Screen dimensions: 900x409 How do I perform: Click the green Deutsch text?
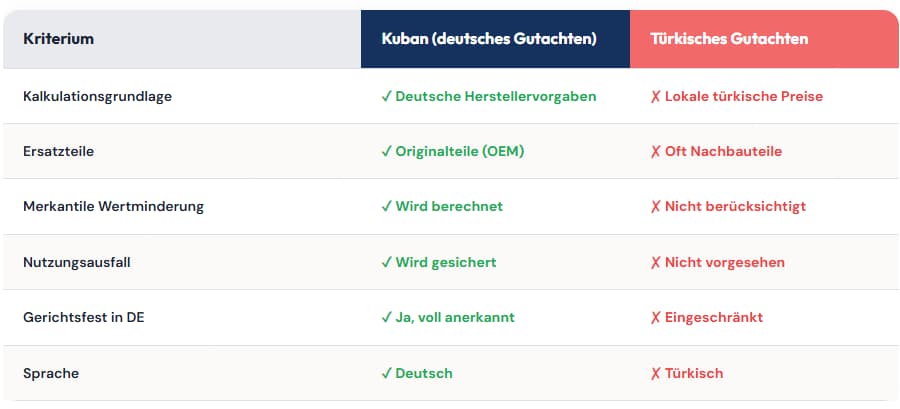(x=424, y=373)
